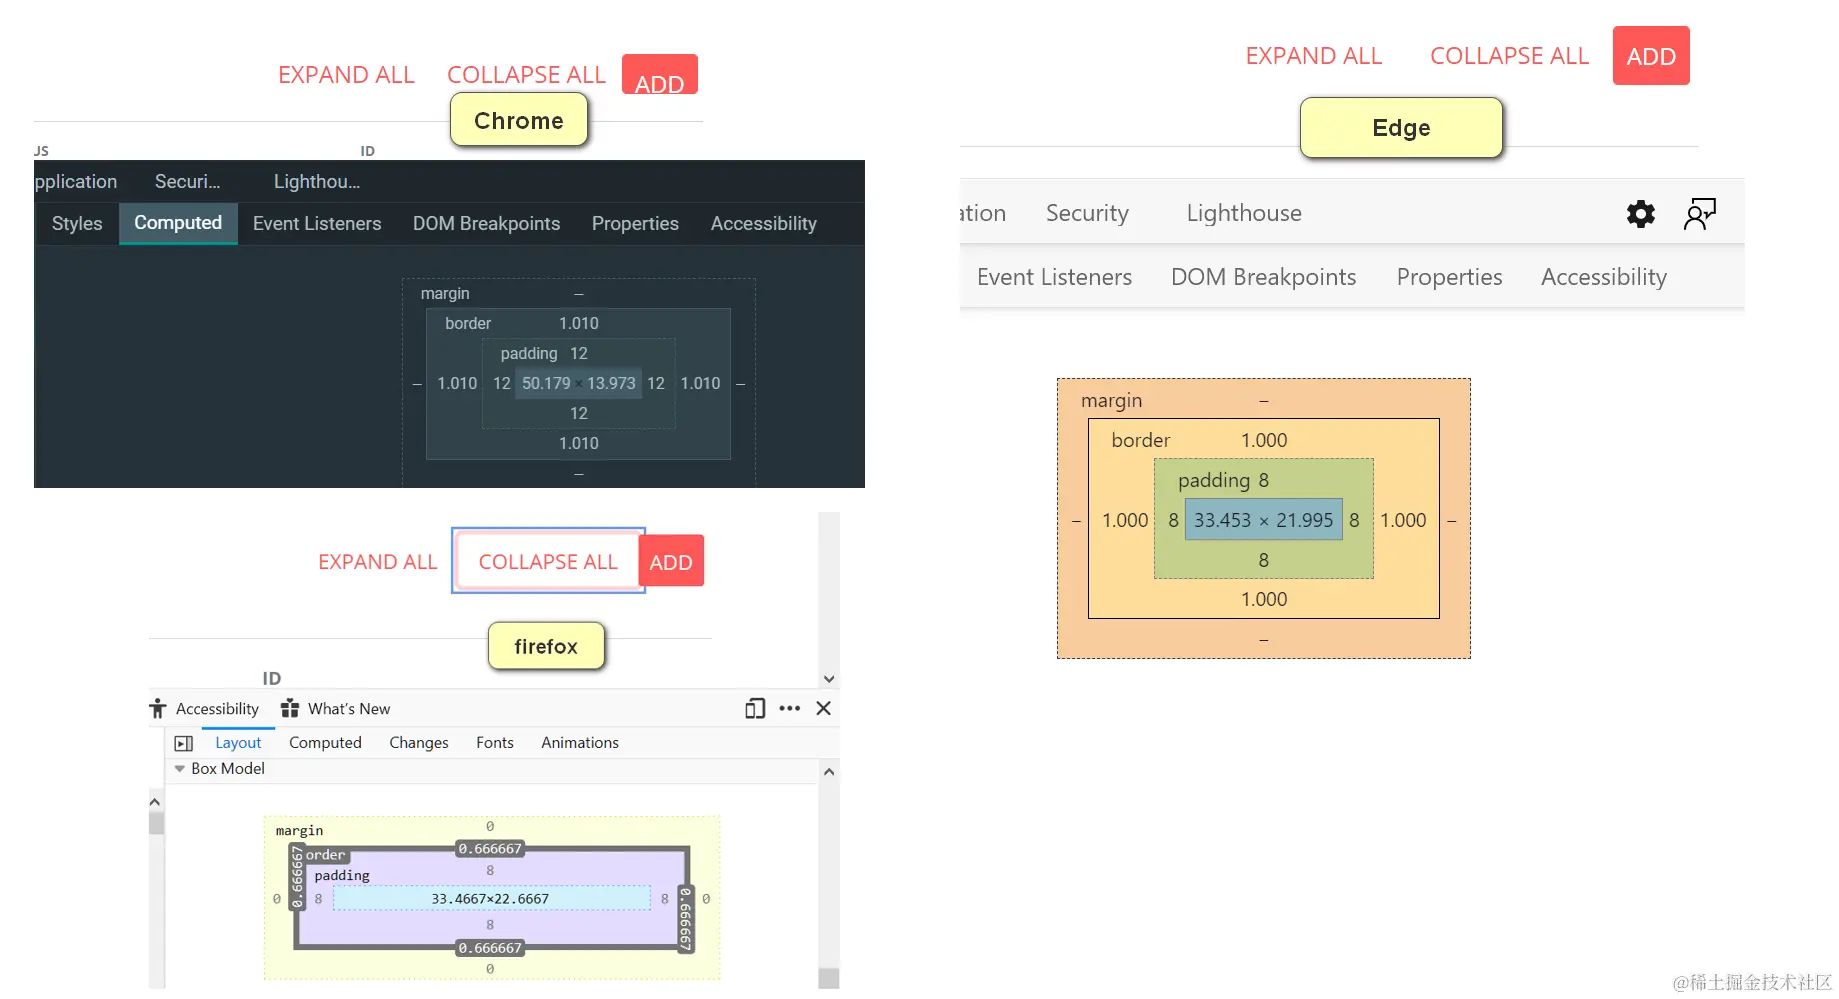Switch to the Layout tab in Firefox

click(x=238, y=742)
